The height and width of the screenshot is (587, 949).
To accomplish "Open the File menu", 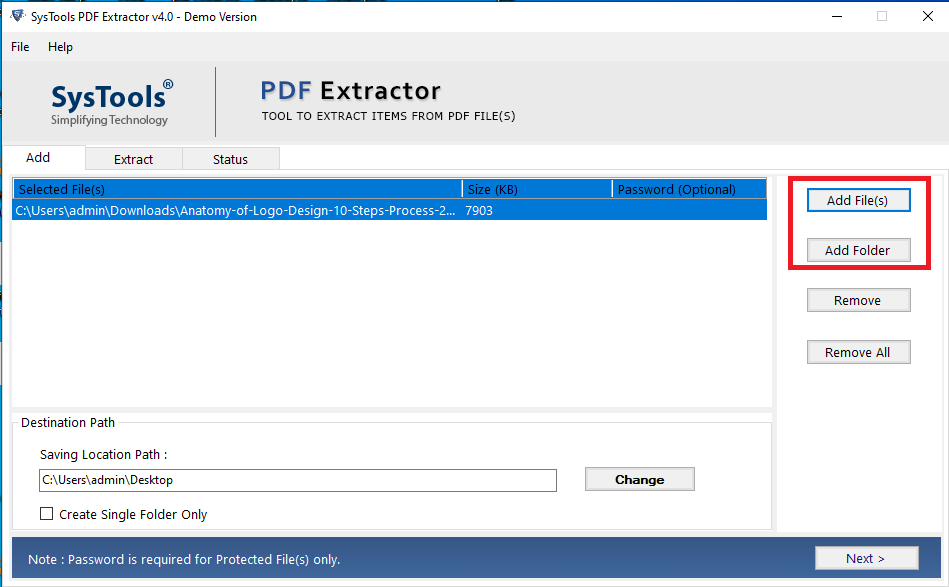I will (x=20, y=47).
